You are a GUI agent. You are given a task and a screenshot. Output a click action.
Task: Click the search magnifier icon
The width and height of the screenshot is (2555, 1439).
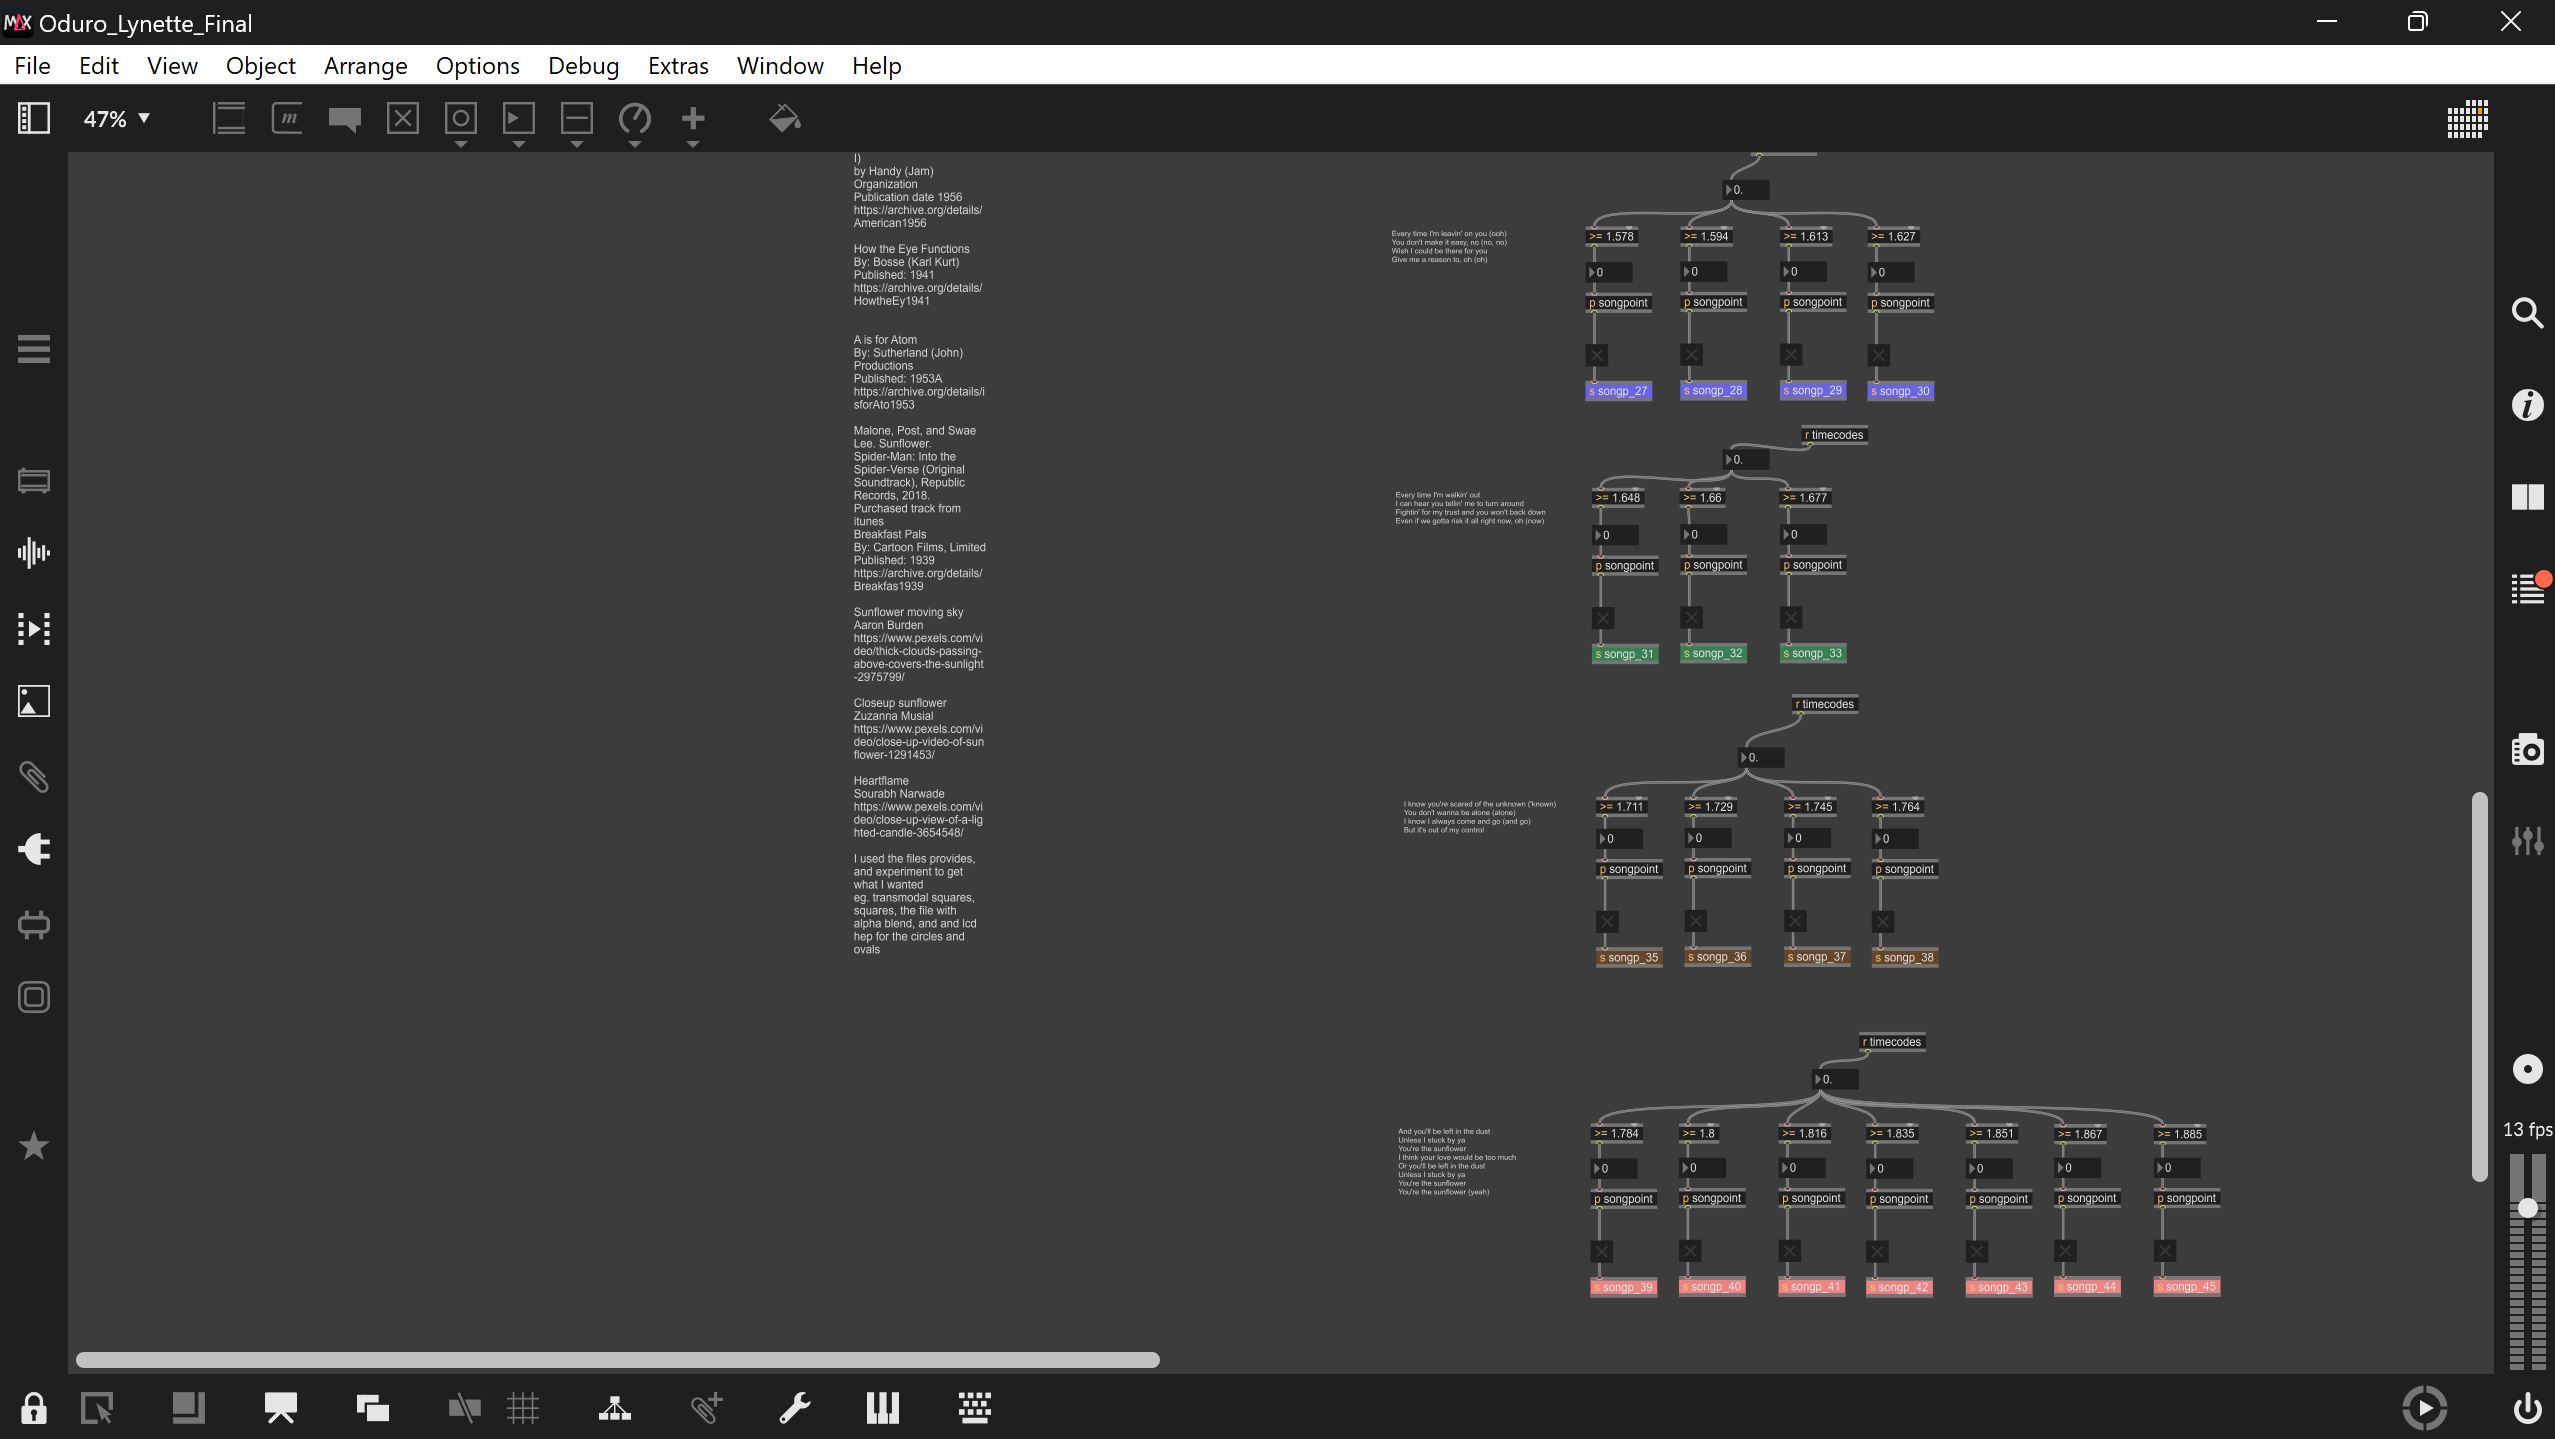coord(2527,313)
